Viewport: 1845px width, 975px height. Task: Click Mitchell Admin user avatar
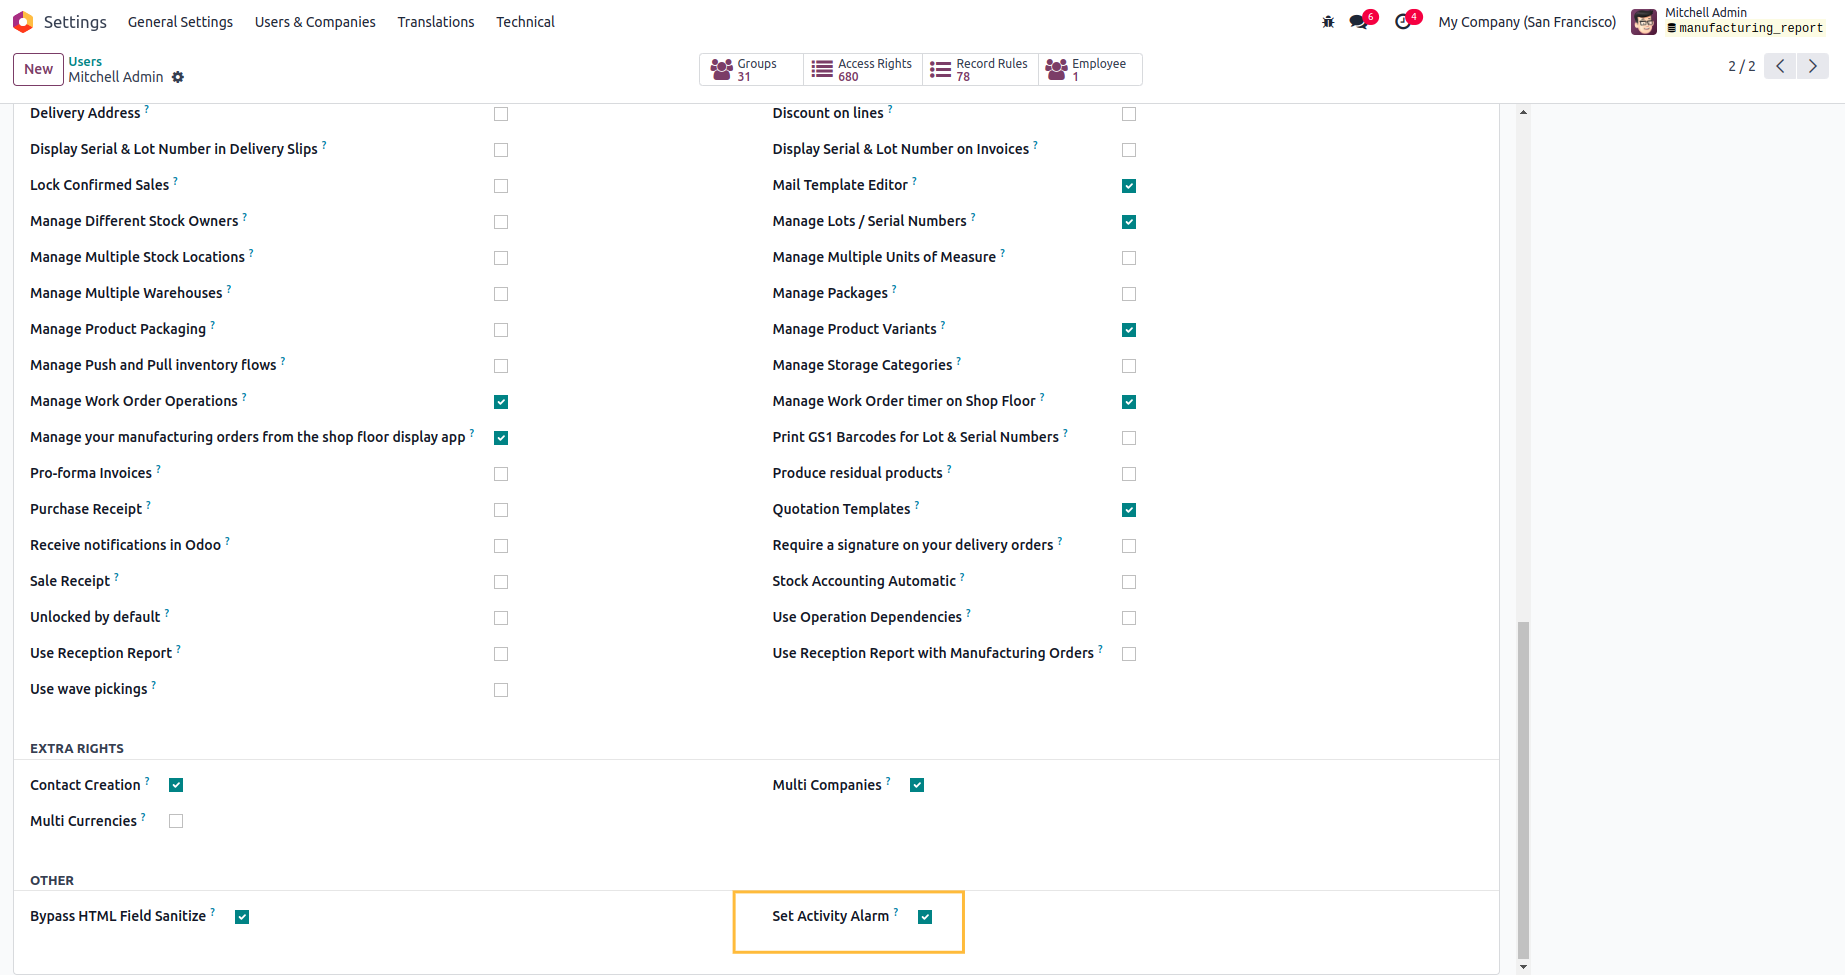click(1644, 22)
